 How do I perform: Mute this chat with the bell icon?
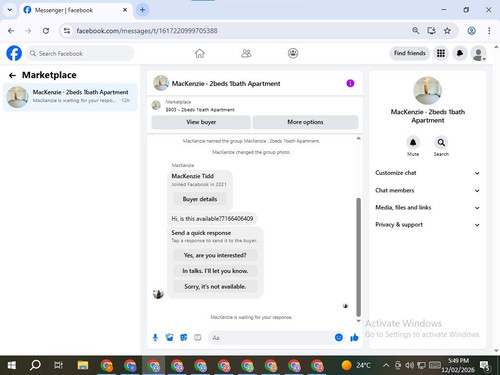[413, 143]
